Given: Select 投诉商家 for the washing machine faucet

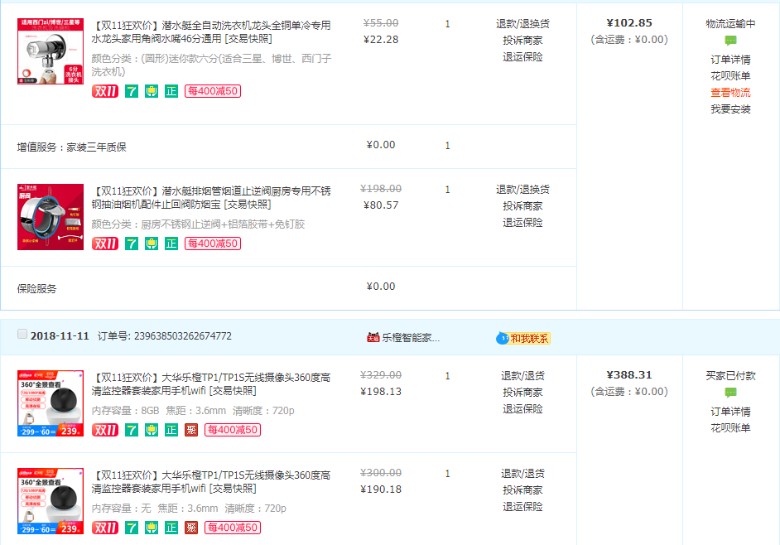Looking at the screenshot, I should [522, 41].
